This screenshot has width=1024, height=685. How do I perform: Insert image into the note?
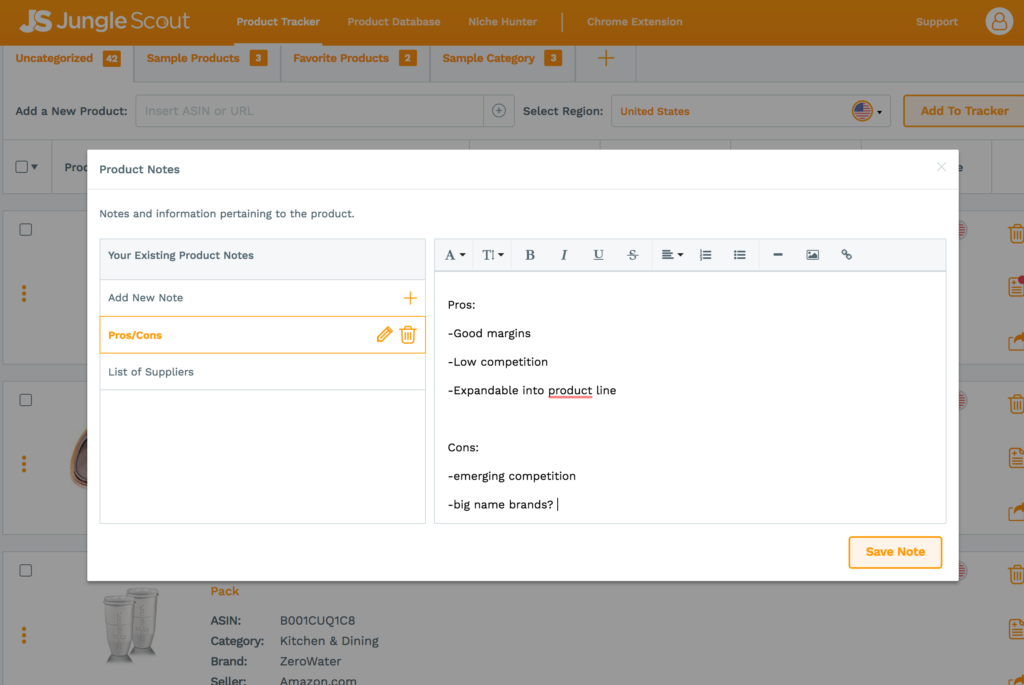coord(812,255)
